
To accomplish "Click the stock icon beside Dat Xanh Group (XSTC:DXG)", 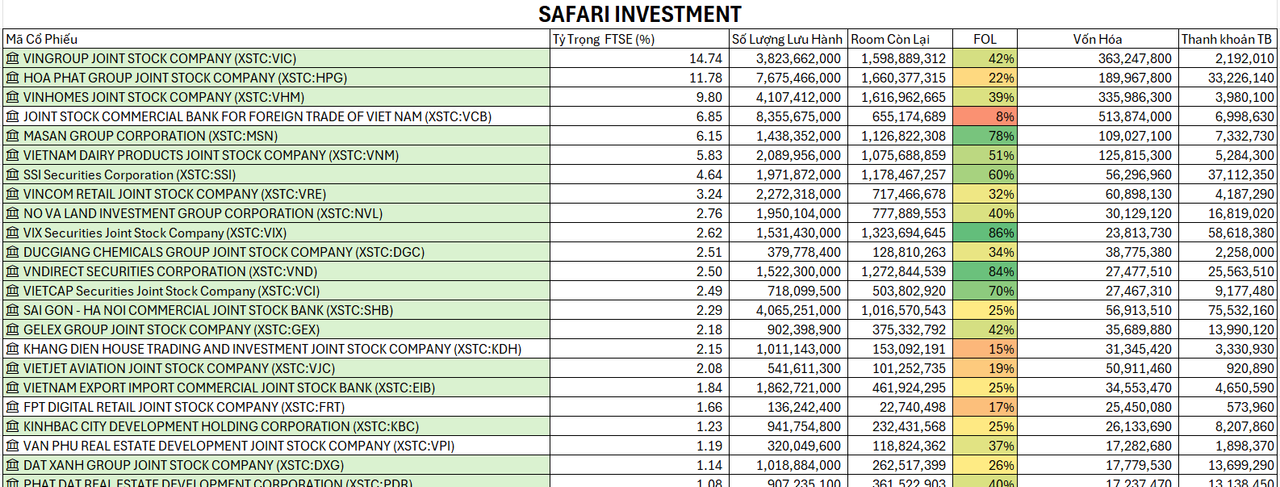I will coord(13,465).
